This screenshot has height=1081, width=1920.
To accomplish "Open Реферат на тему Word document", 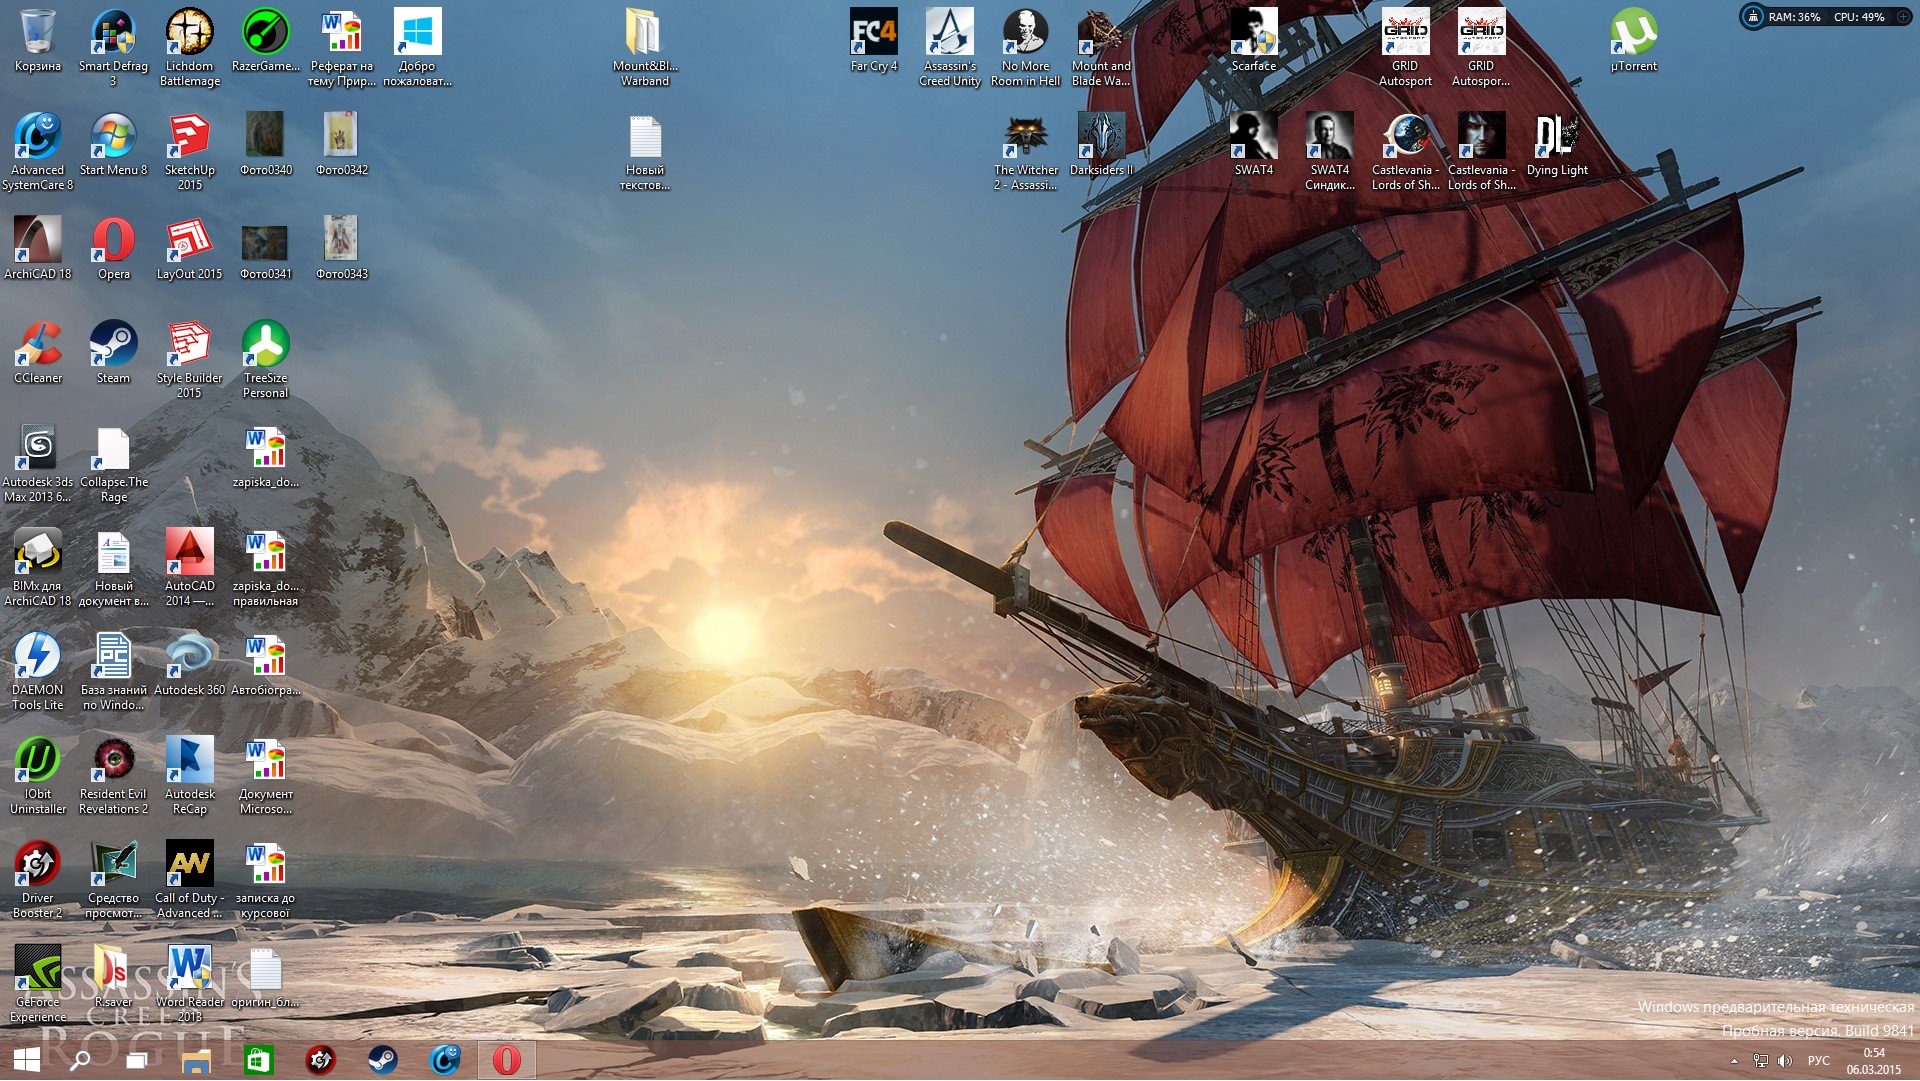I will coord(341,47).
